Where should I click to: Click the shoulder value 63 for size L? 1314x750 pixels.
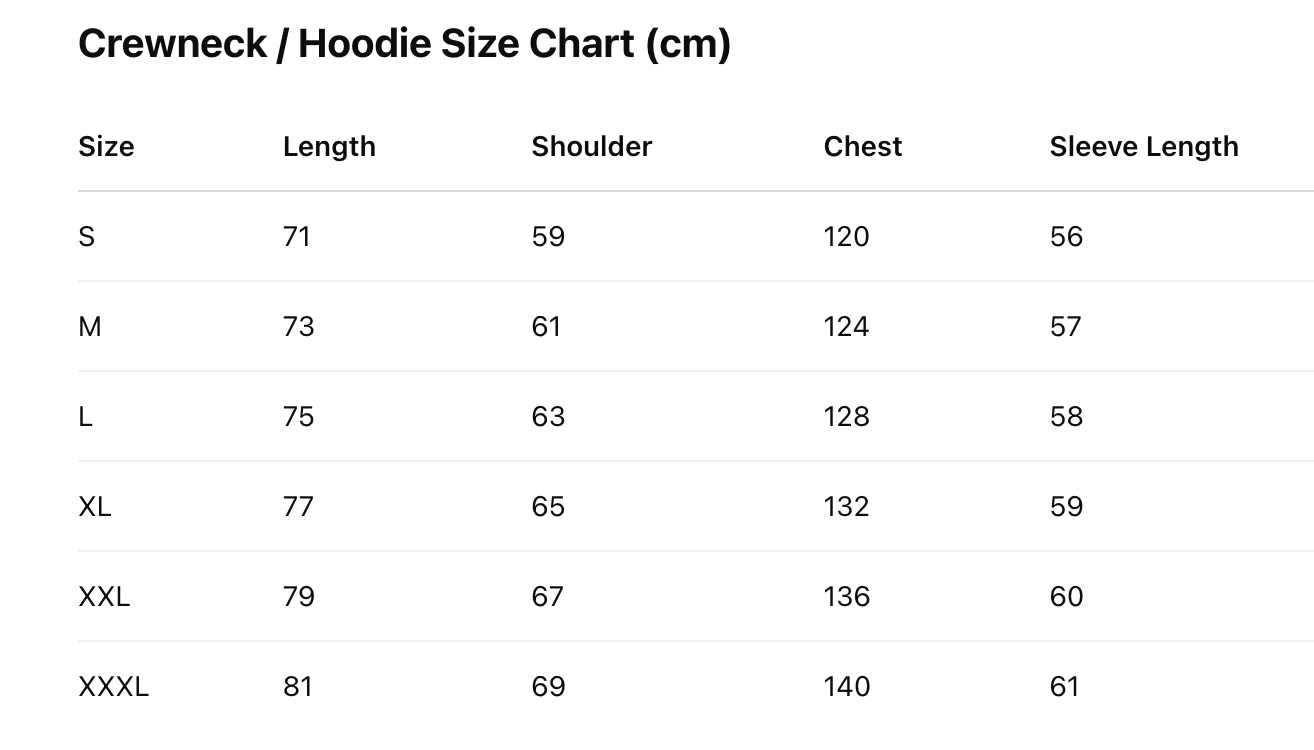(x=548, y=417)
